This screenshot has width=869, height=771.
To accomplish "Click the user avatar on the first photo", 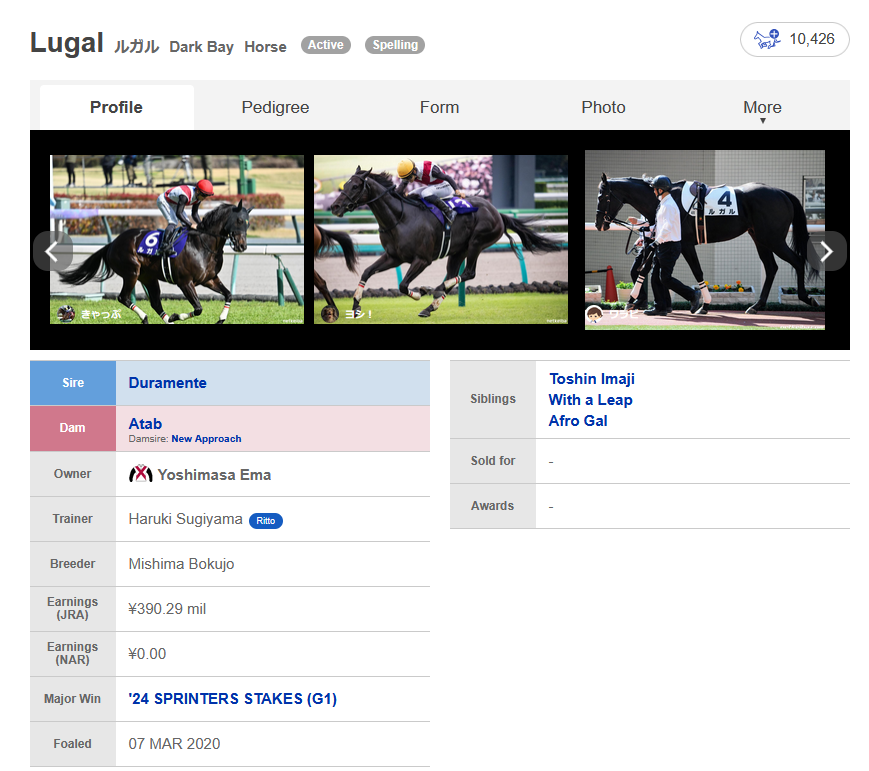I will click(66, 314).
